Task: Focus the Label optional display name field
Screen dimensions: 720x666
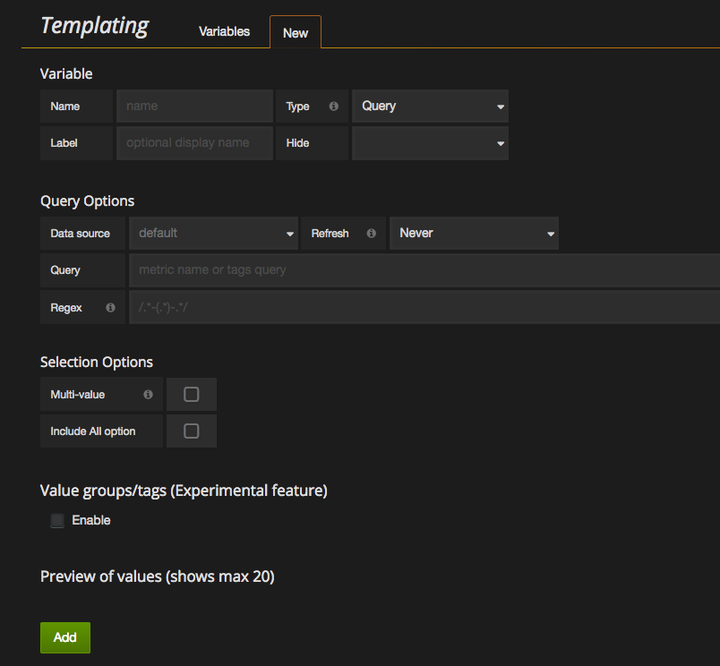Action: [194, 143]
